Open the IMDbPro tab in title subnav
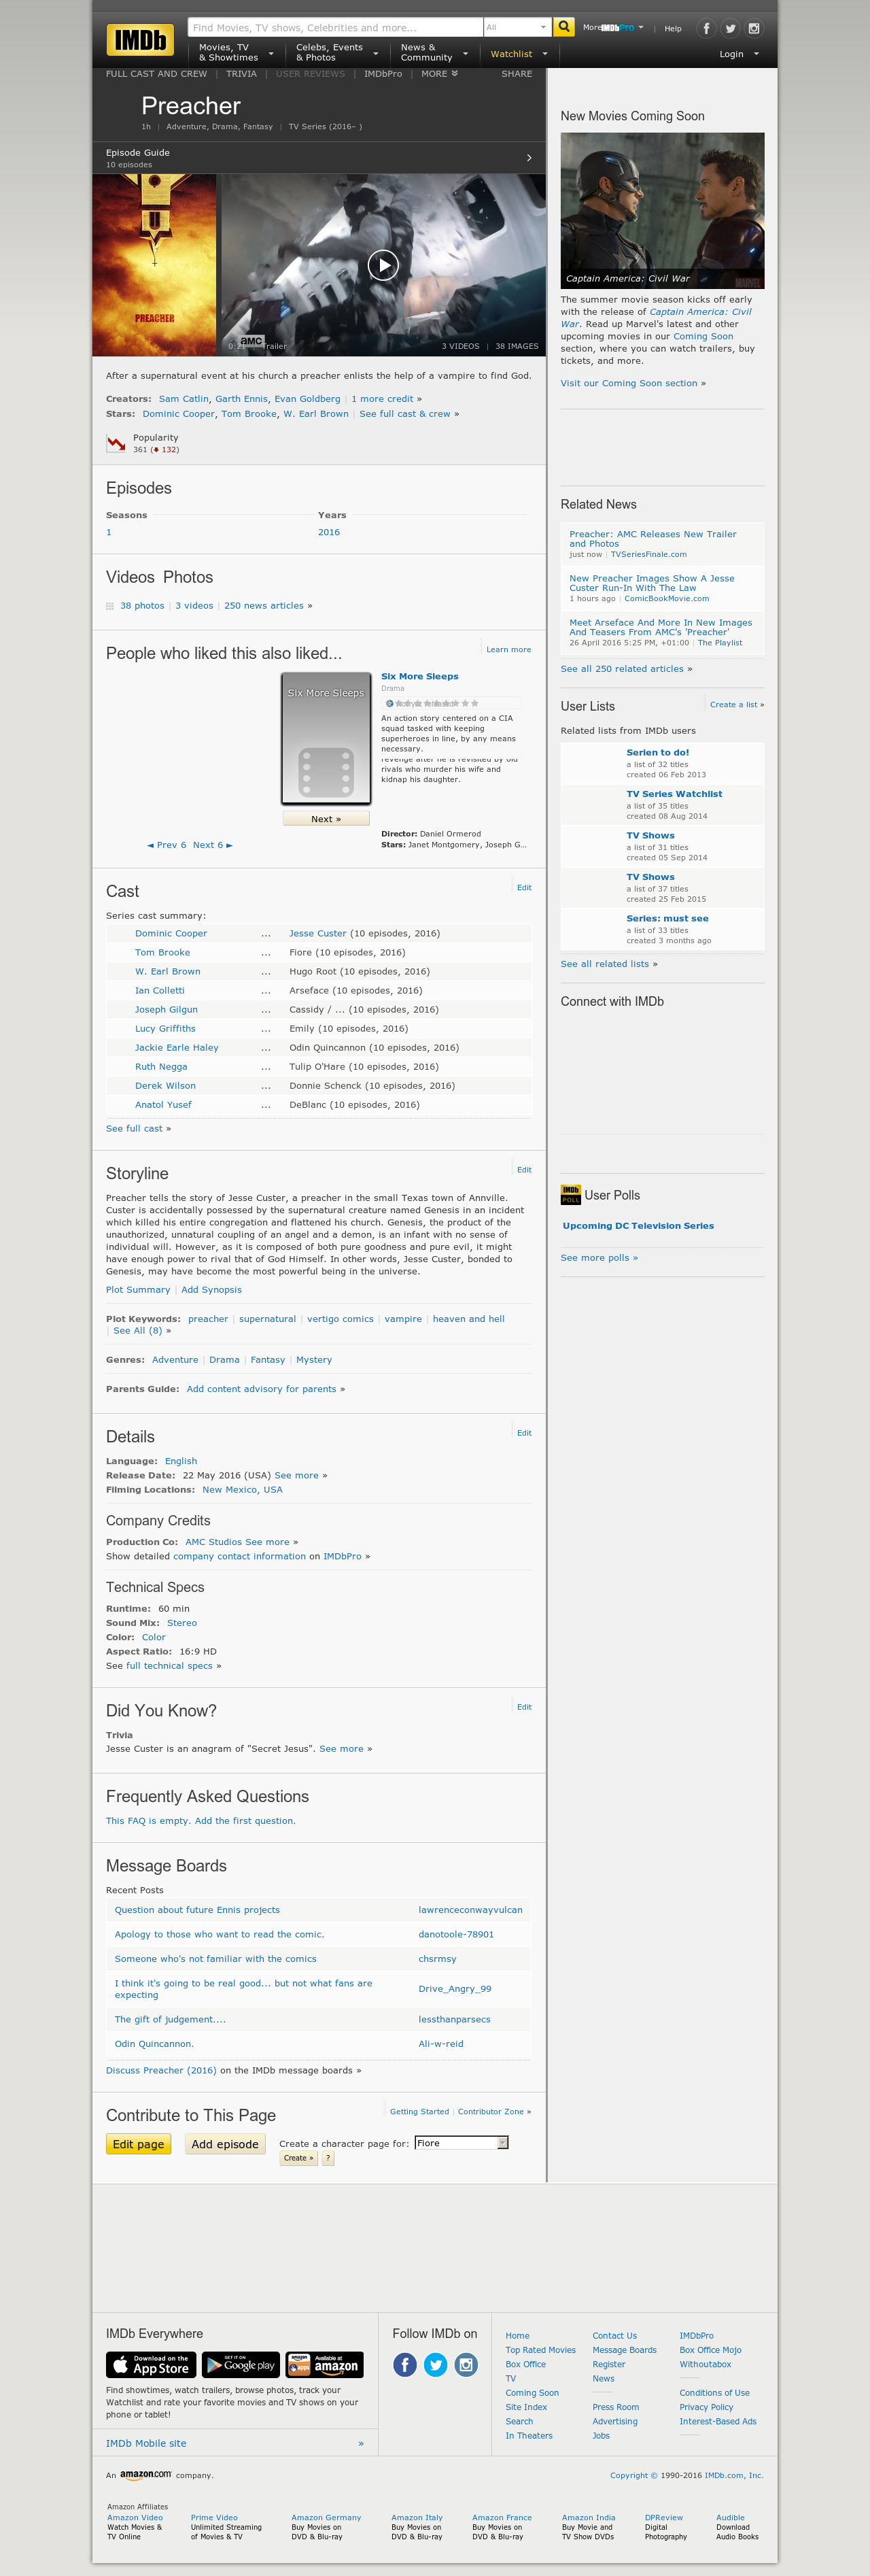870x2576 pixels. [x=383, y=74]
